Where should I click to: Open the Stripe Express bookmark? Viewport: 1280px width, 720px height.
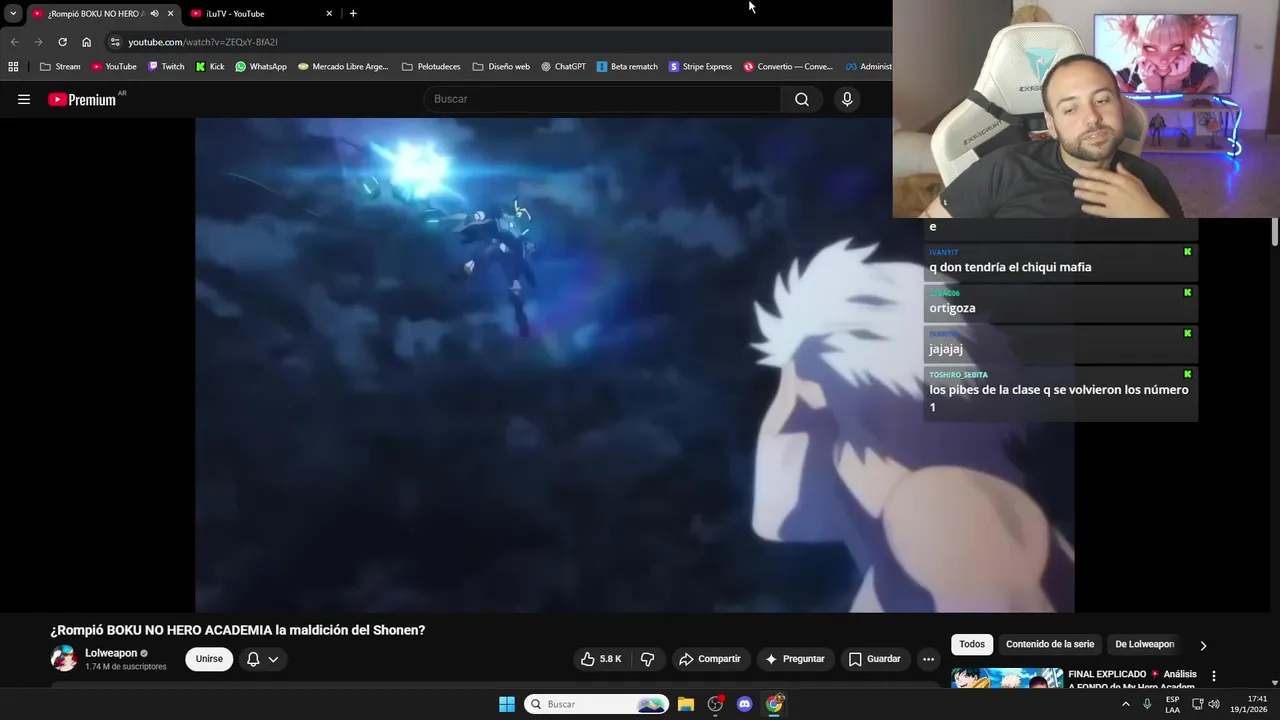pyautogui.click(x=700, y=67)
